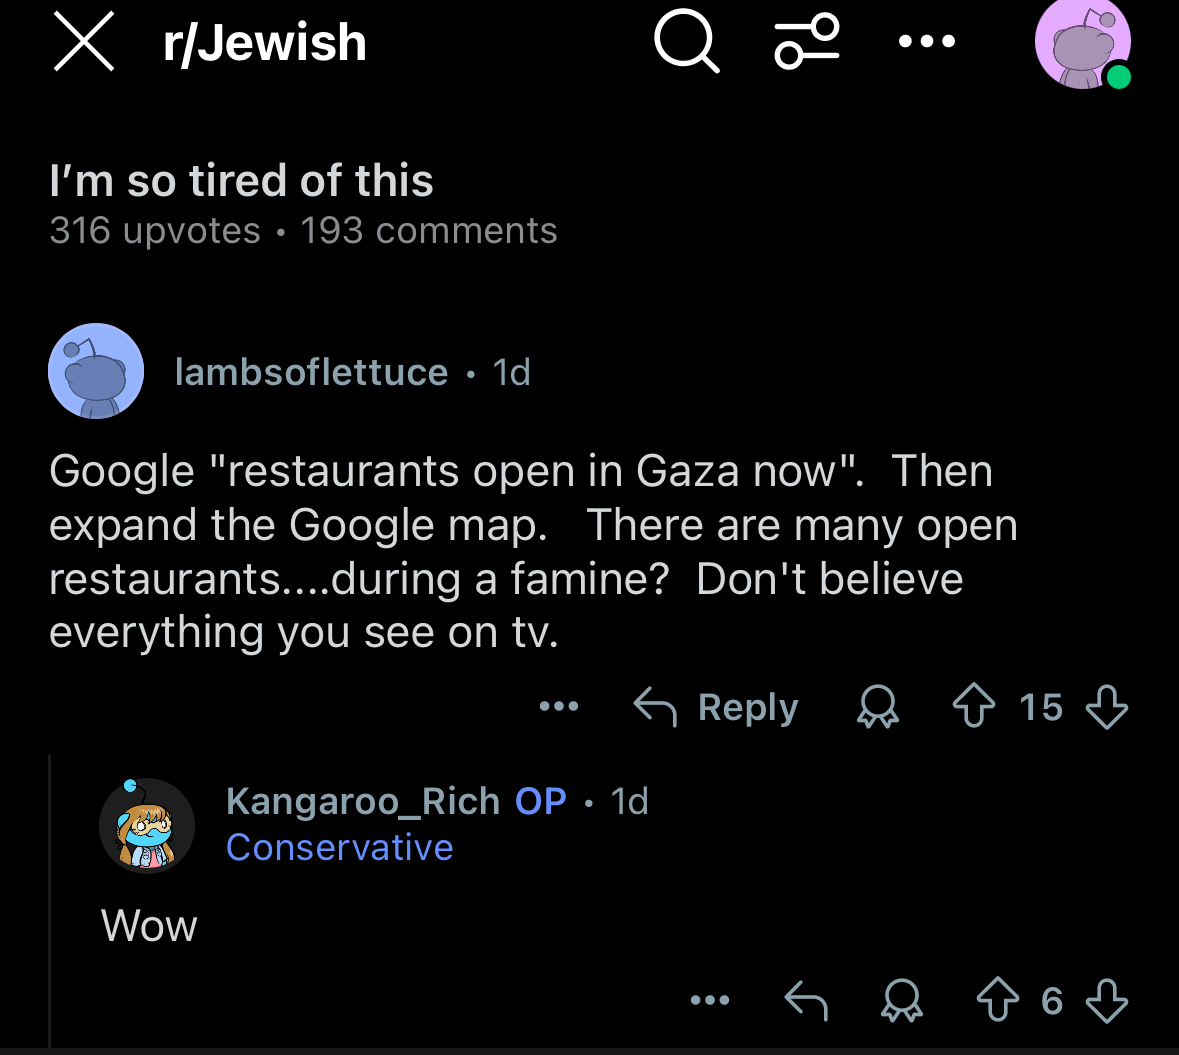Open lambsoflettuce username profile
The image size is (1179, 1055).
tap(311, 372)
